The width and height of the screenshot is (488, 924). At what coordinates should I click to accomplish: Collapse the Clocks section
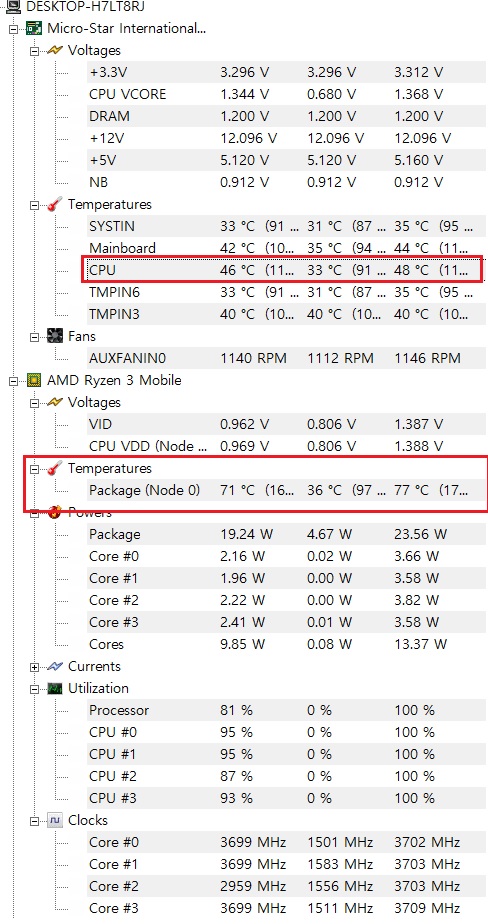tap(35, 821)
